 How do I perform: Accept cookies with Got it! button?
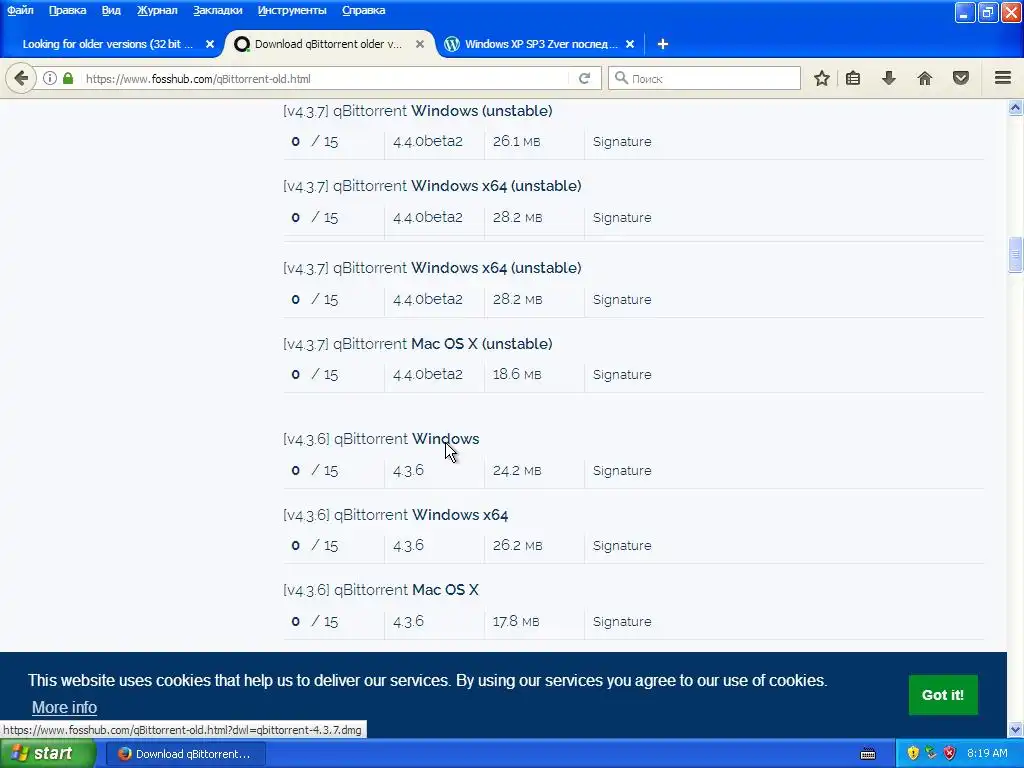(x=942, y=695)
